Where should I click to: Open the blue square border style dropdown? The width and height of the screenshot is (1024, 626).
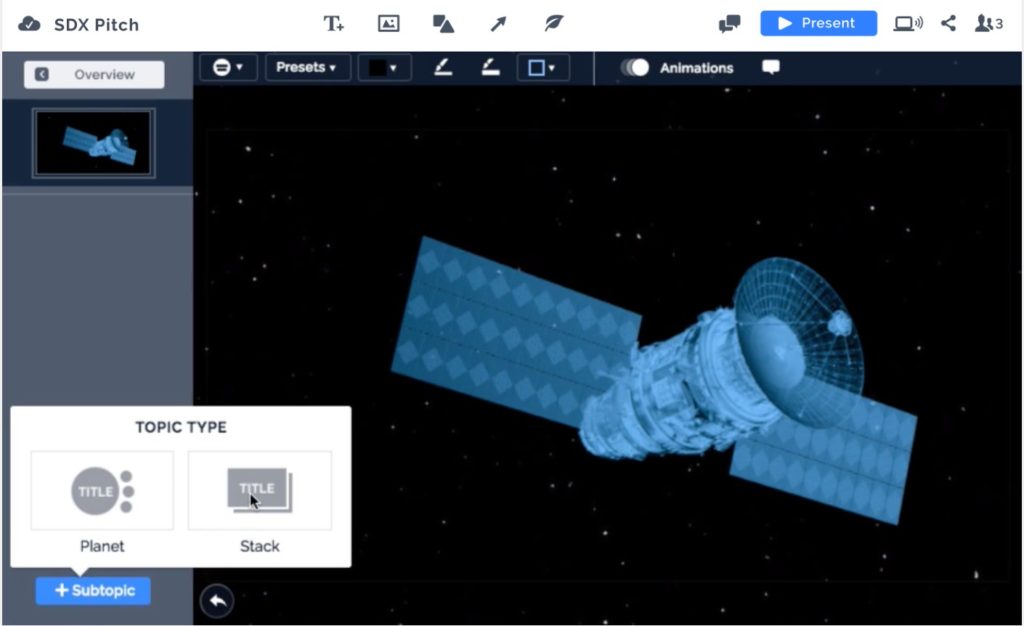(x=542, y=68)
